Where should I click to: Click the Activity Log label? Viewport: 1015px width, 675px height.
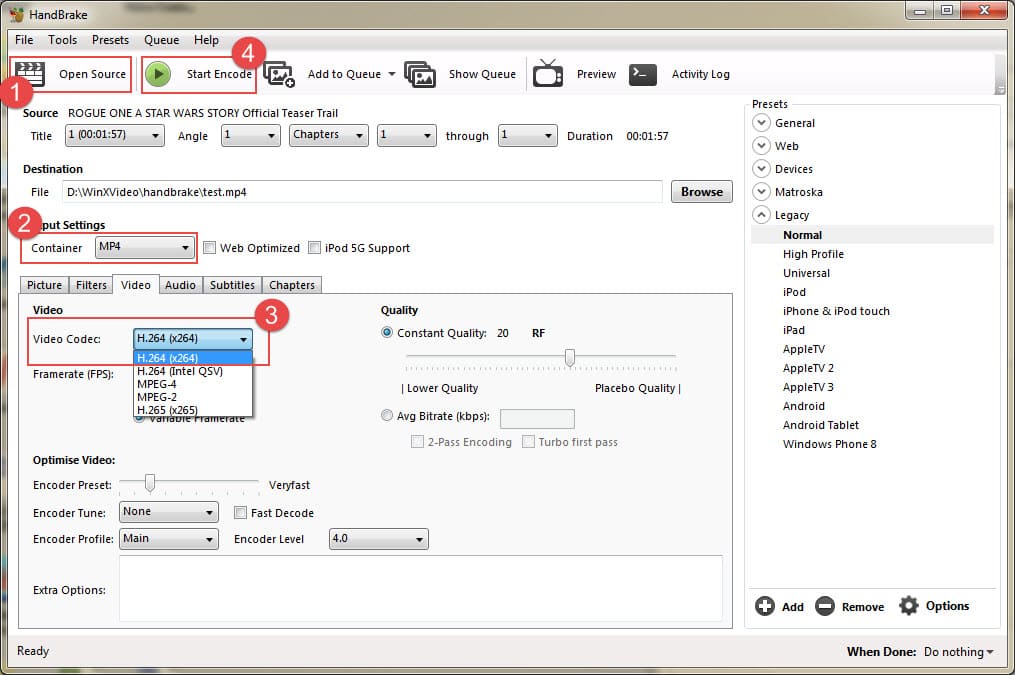(x=700, y=74)
